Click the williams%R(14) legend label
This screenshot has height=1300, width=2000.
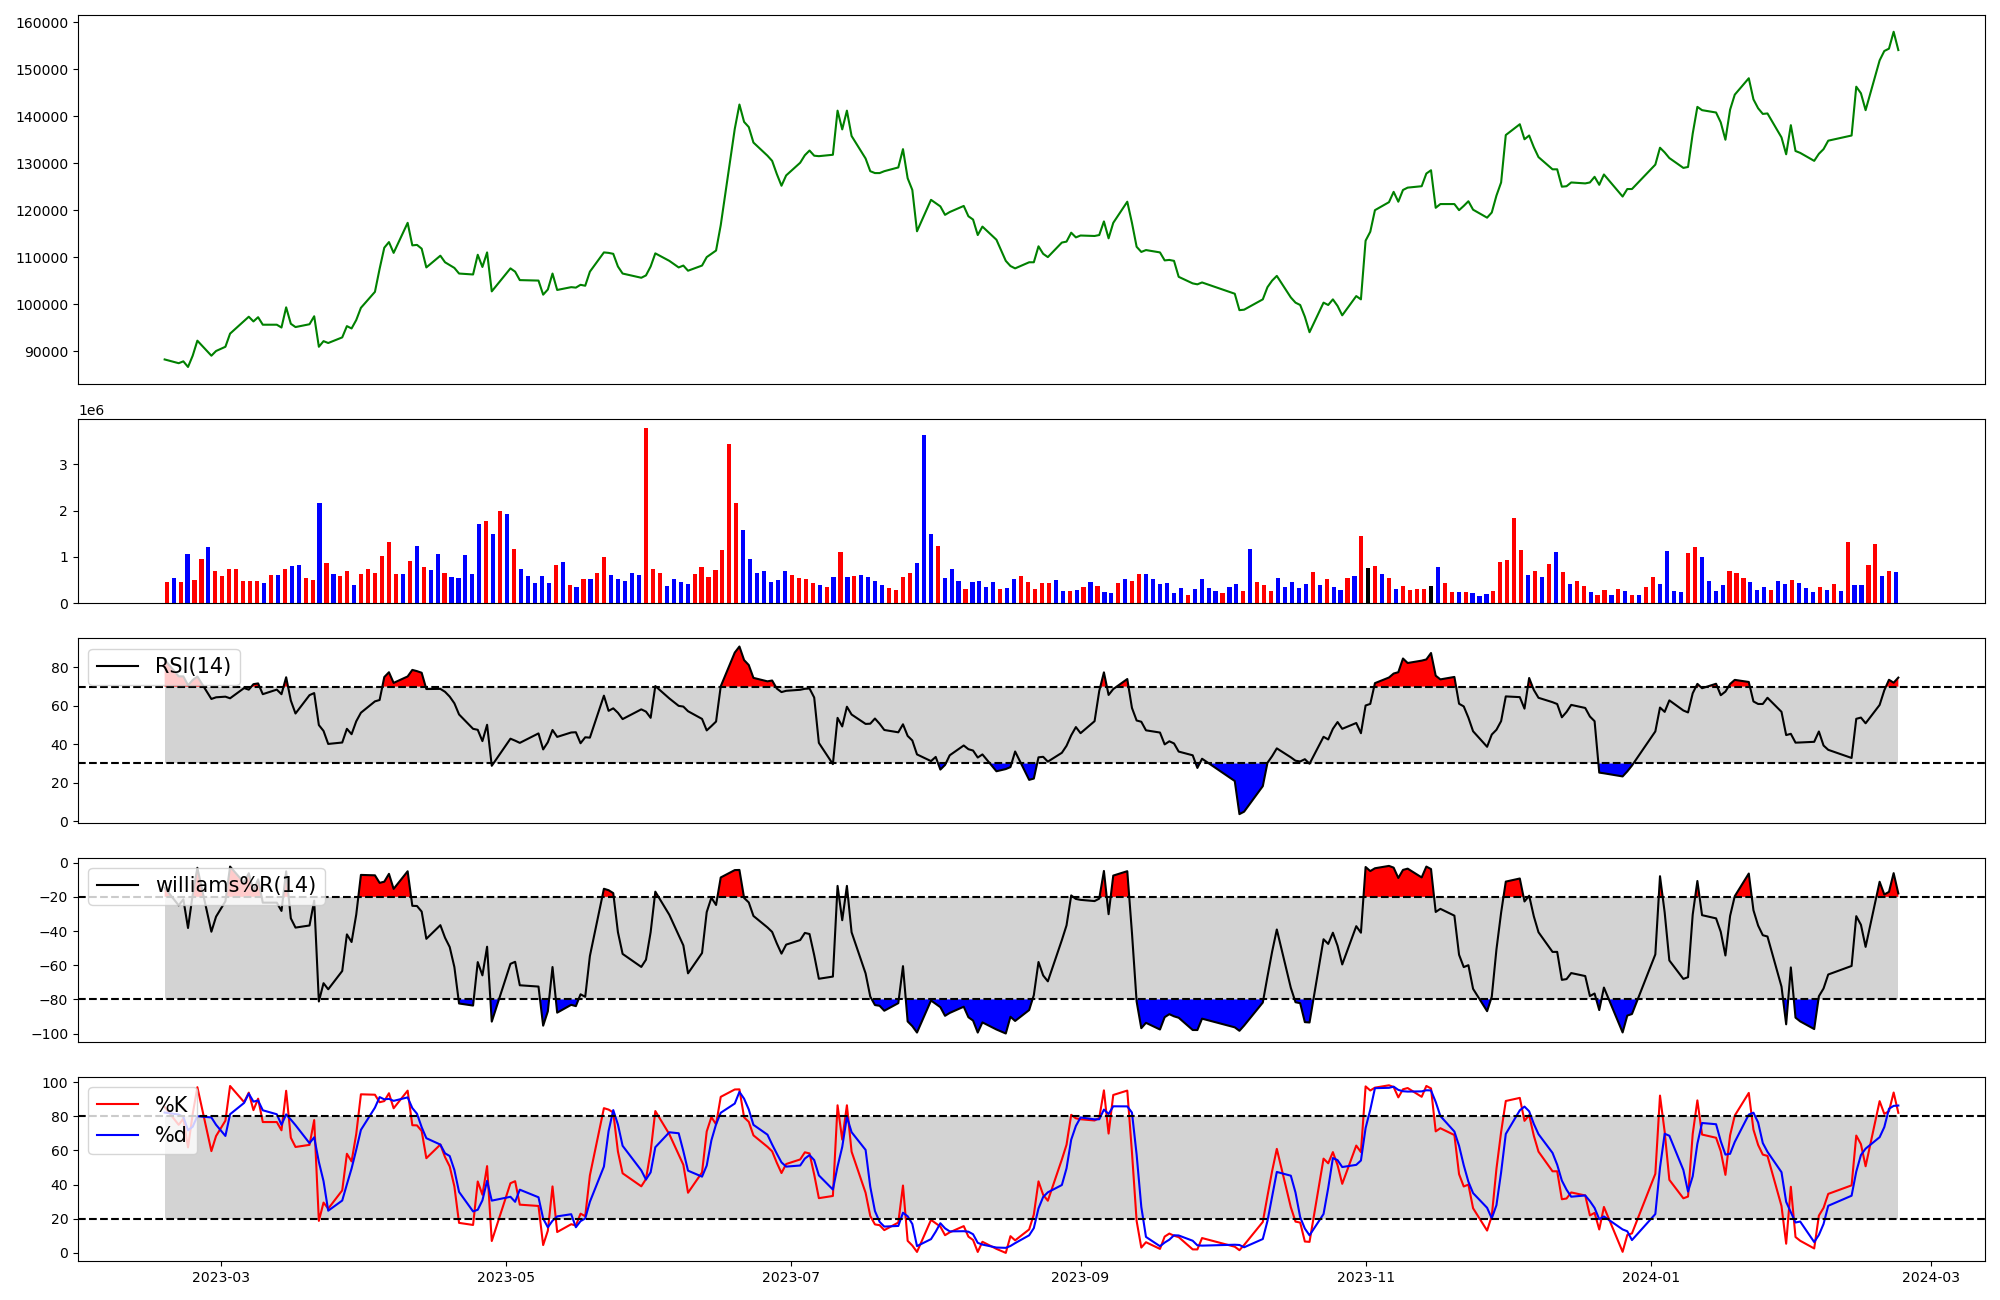pyautogui.click(x=235, y=885)
